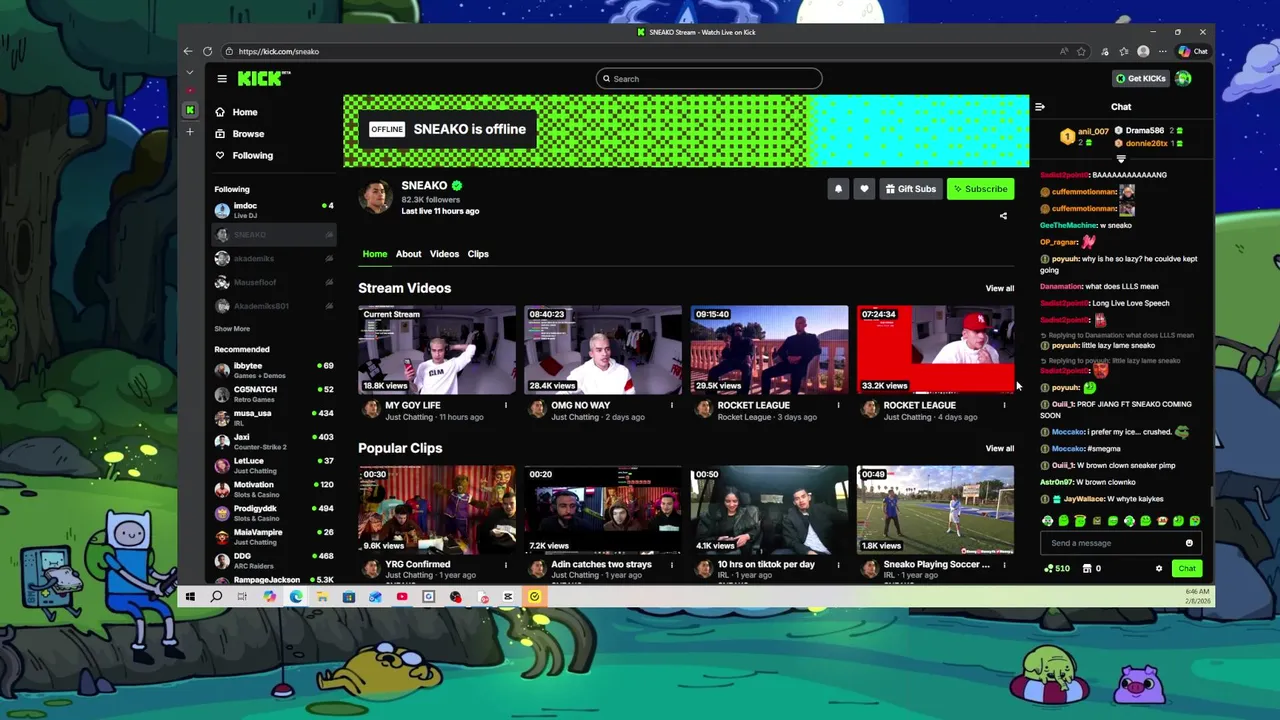Click the browser address bar URL

[279, 51]
